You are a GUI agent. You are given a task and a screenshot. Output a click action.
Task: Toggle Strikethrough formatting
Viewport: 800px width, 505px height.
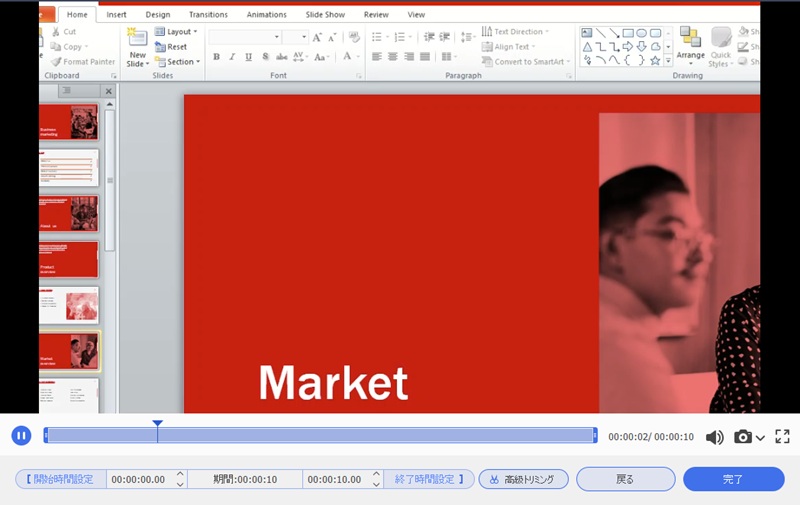(282, 57)
